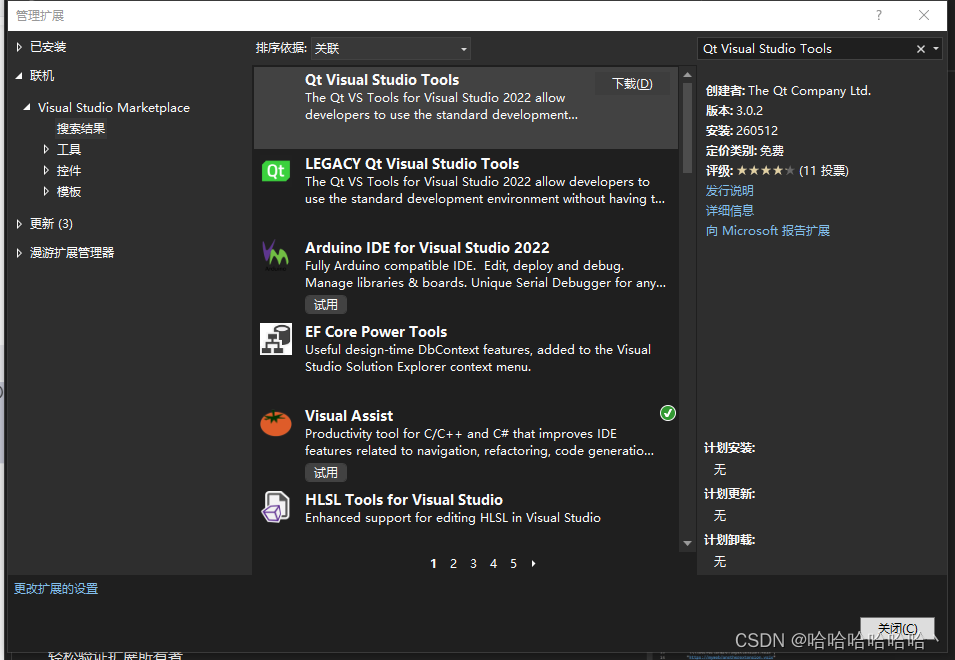The image size is (955, 660).
Task: Select HLSL Tools for Visual Studio title
Action: click(x=404, y=500)
